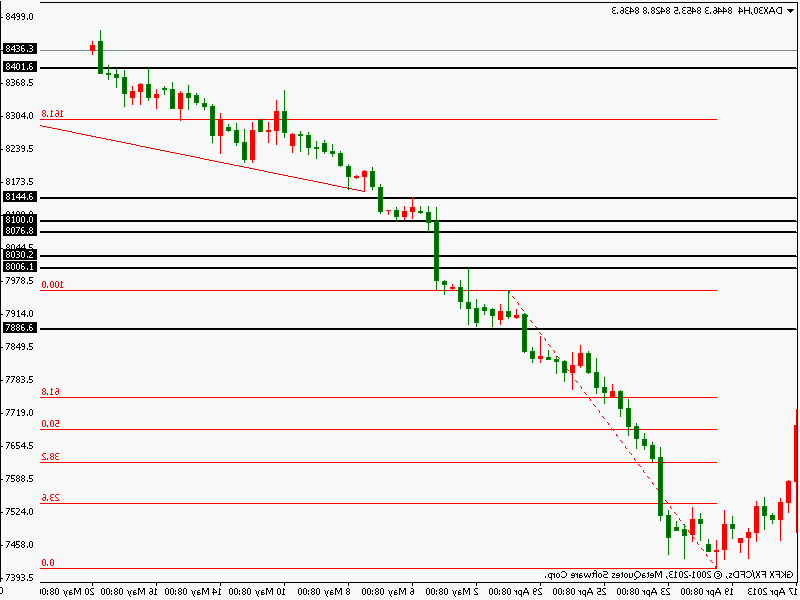The width and height of the screenshot is (800, 600).
Task: Click the 25 Apr 08:00 time label
Action: [578, 592]
